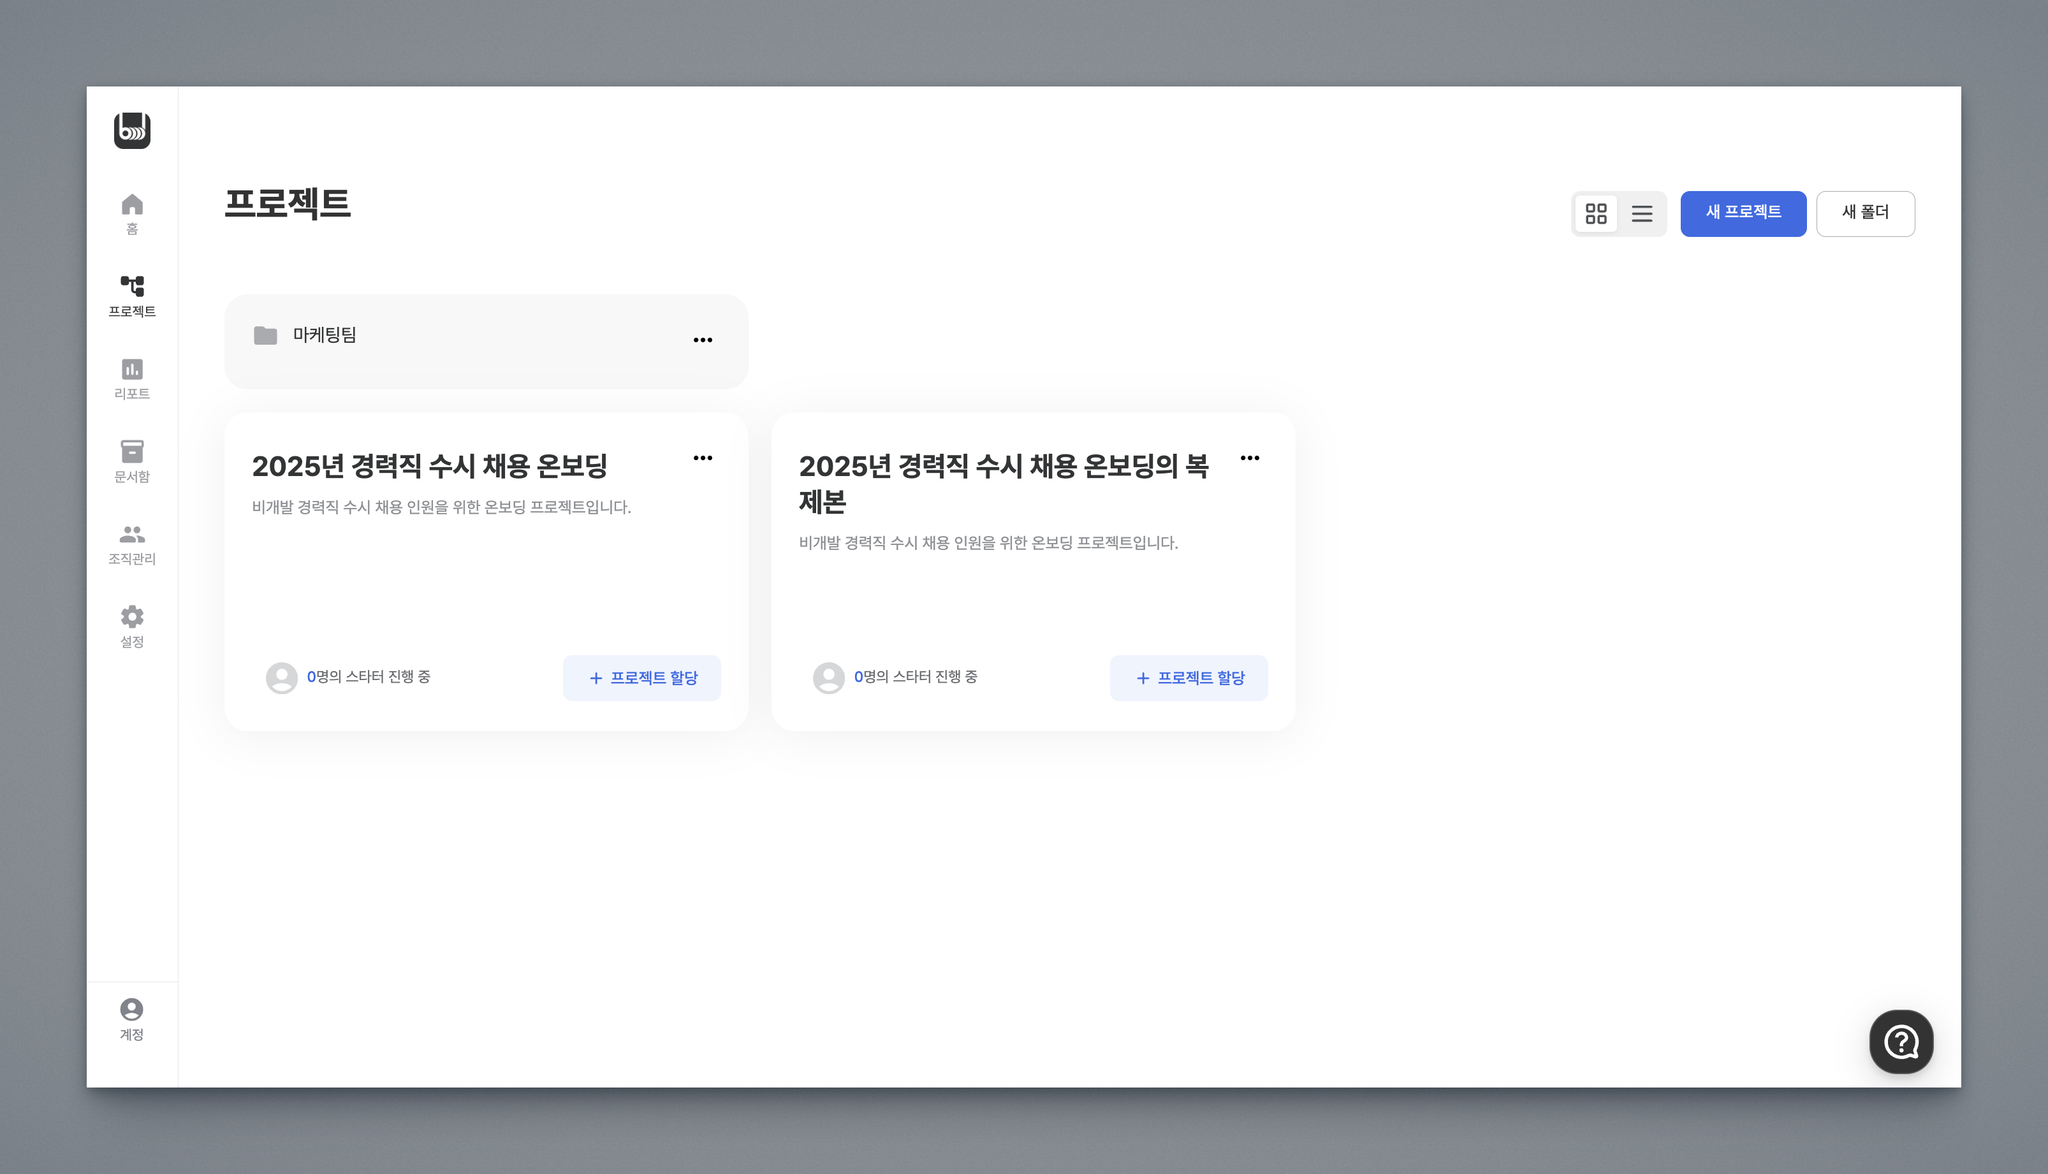Screen dimensions: 2048x1174
Task: Open 설정 (Settings) gear in sidebar
Action: click(x=132, y=626)
